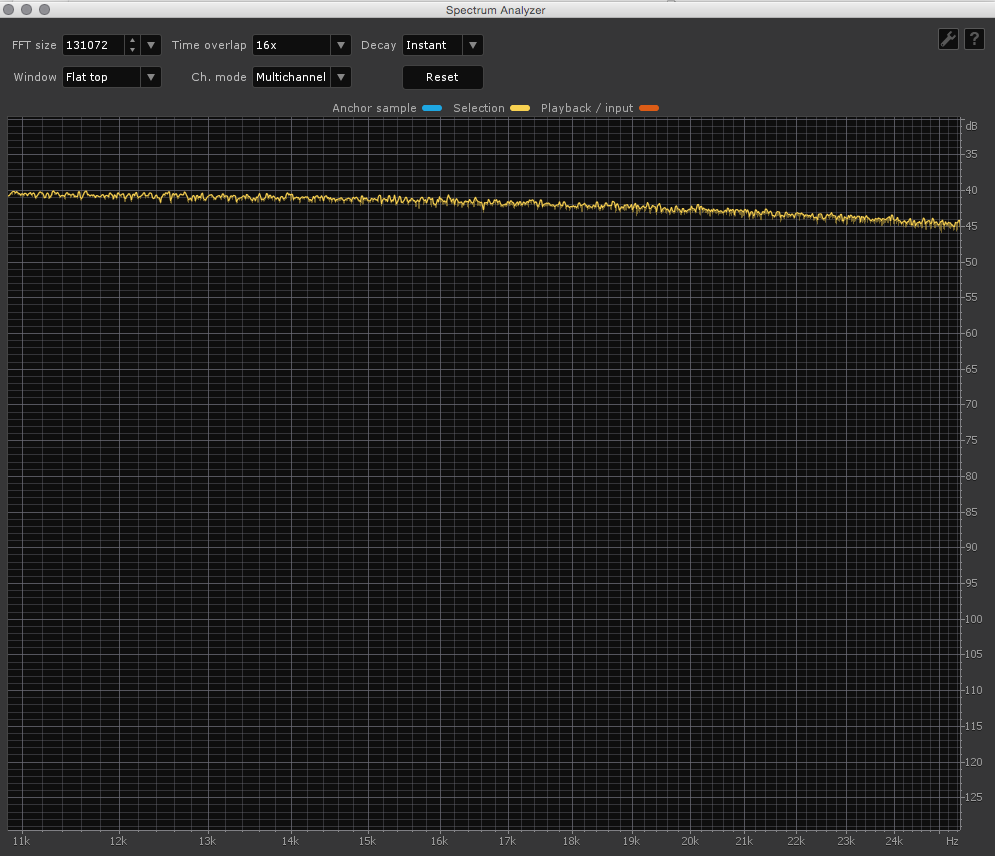This screenshot has height=856, width=995.
Task: Click the orange Playback / input color swatch
Action: click(x=649, y=108)
